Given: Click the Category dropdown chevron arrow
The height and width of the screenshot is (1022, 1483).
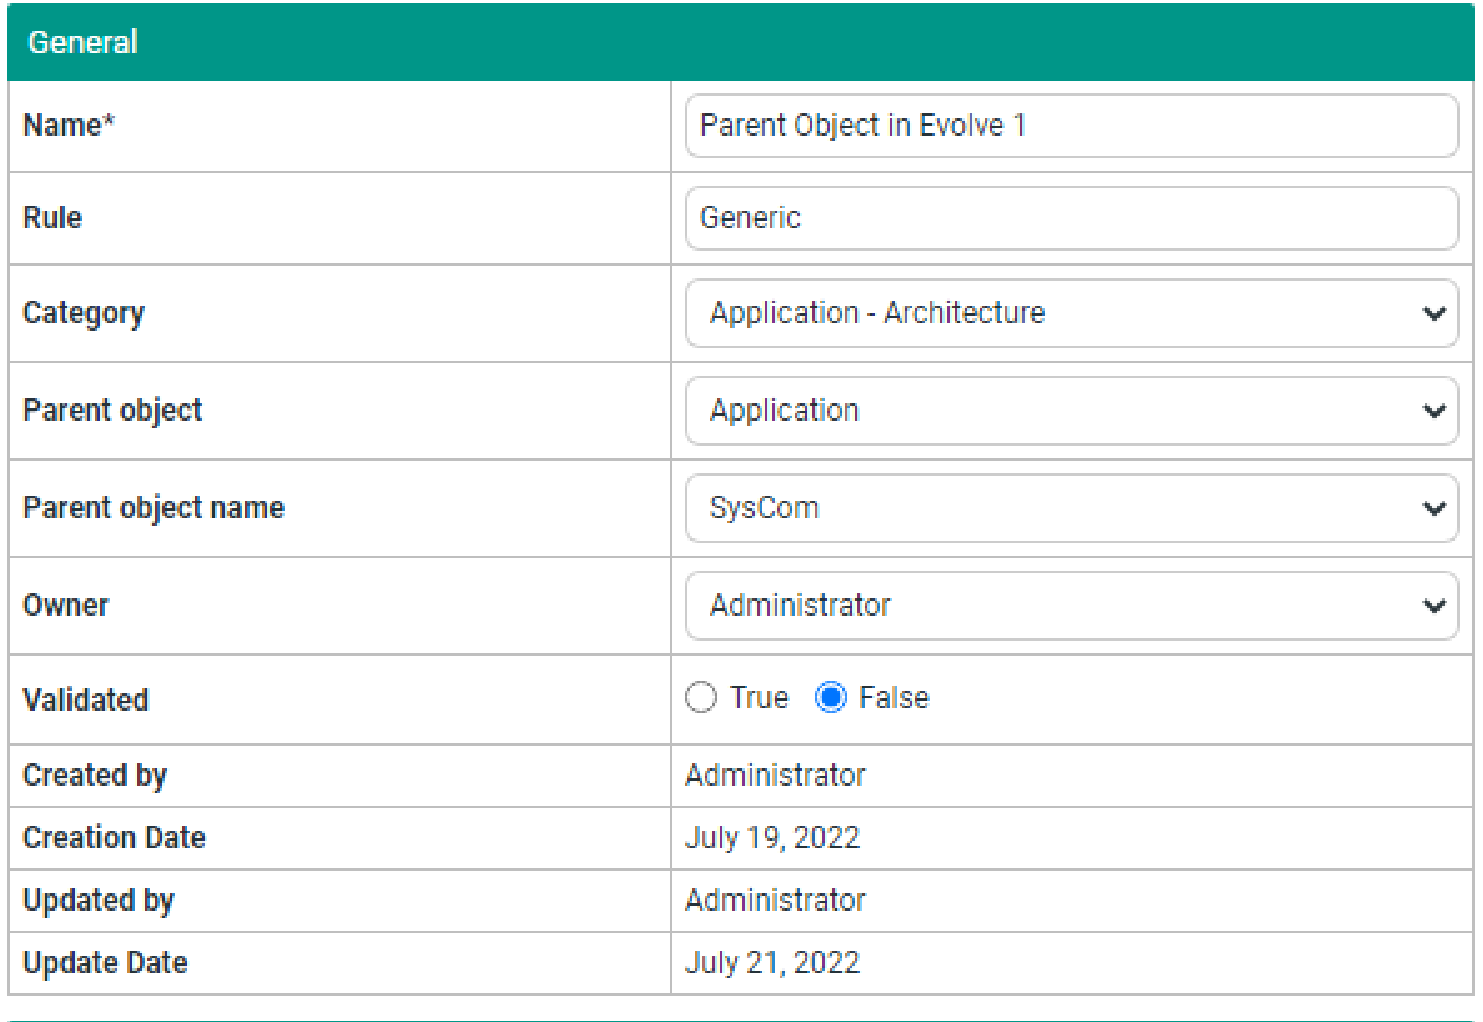Looking at the screenshot, I should click(1434, 314).
